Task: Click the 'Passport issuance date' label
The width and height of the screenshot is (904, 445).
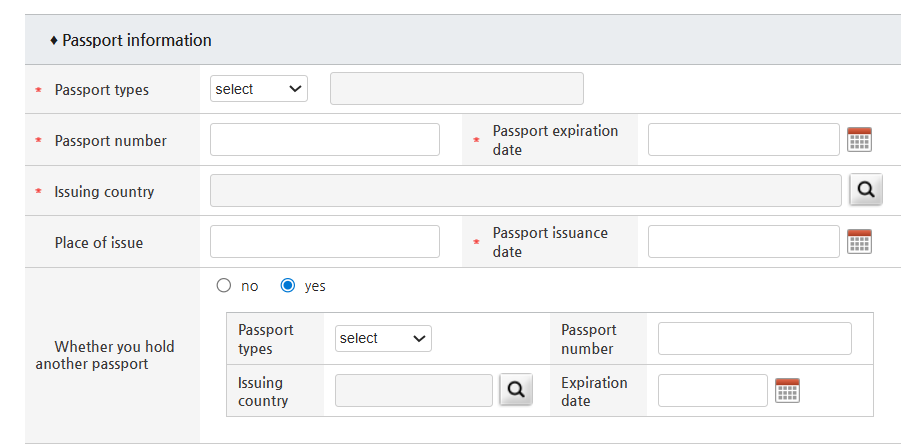Action: (550, 242)
